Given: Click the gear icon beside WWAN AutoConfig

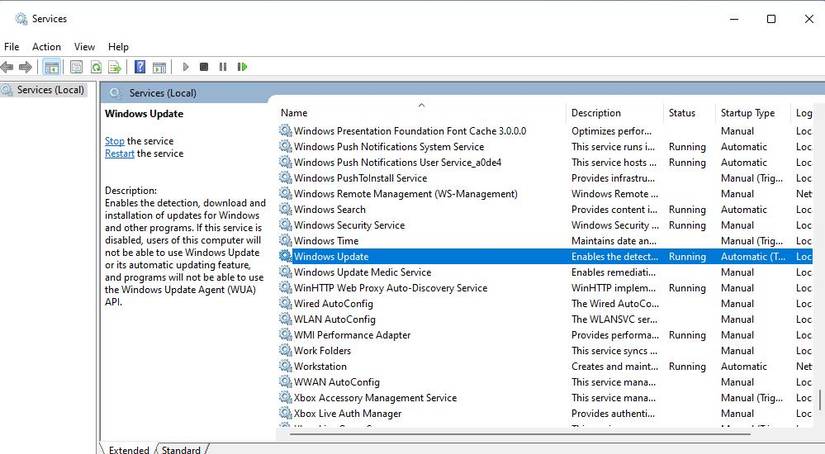Looking at the screenshot, I should pos(285,381).
